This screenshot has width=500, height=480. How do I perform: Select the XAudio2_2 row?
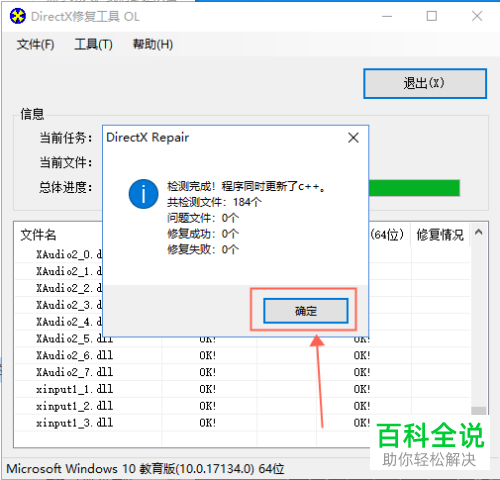click(58, 288)
